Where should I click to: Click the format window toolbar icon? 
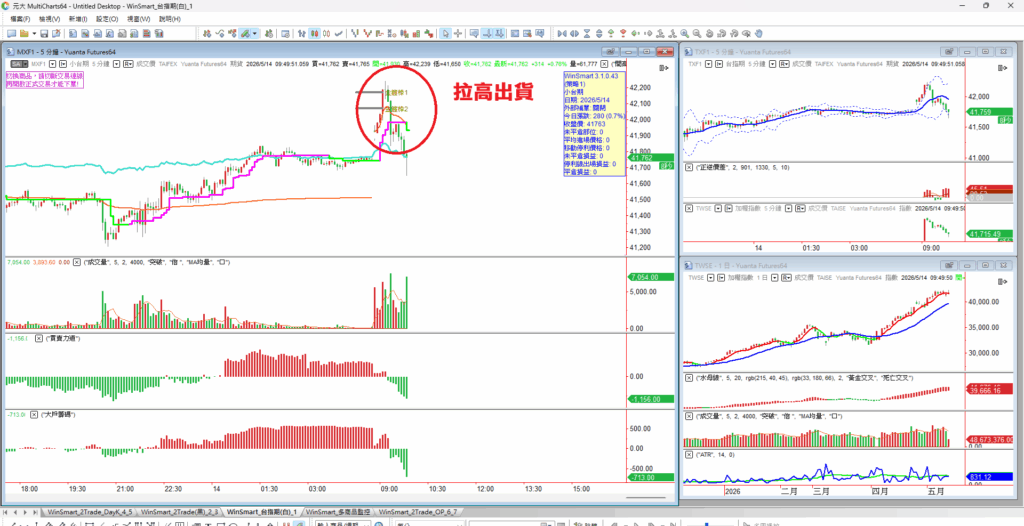click(285, 33)
